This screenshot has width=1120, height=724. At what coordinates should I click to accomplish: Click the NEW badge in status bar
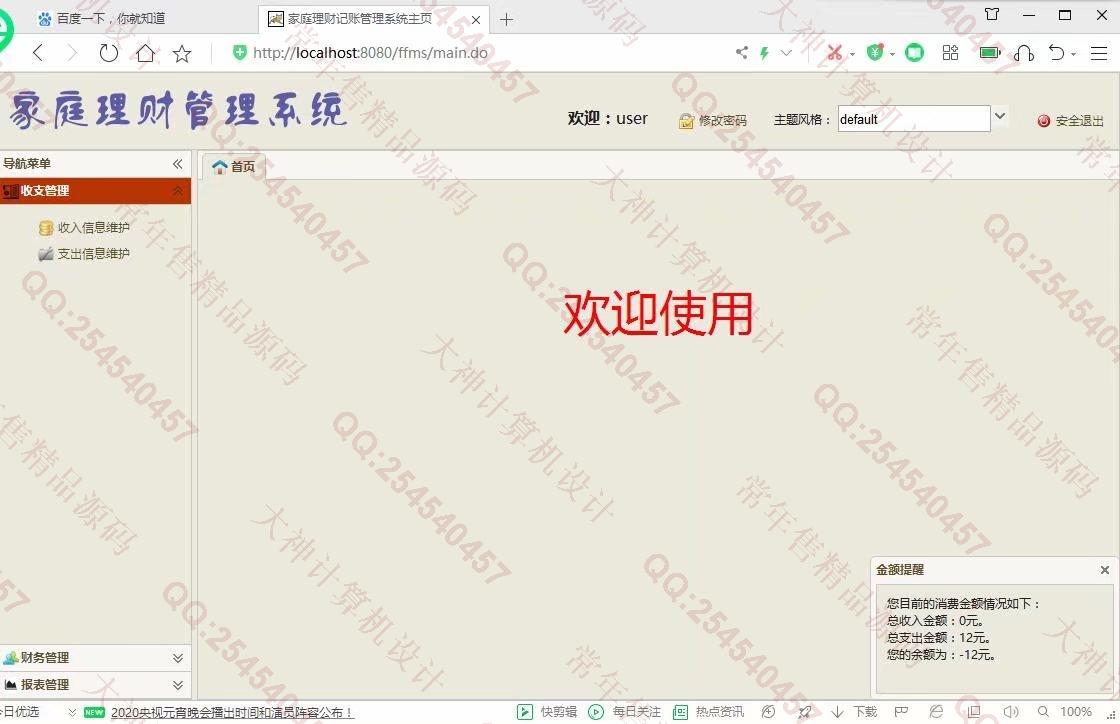[94, 712]
